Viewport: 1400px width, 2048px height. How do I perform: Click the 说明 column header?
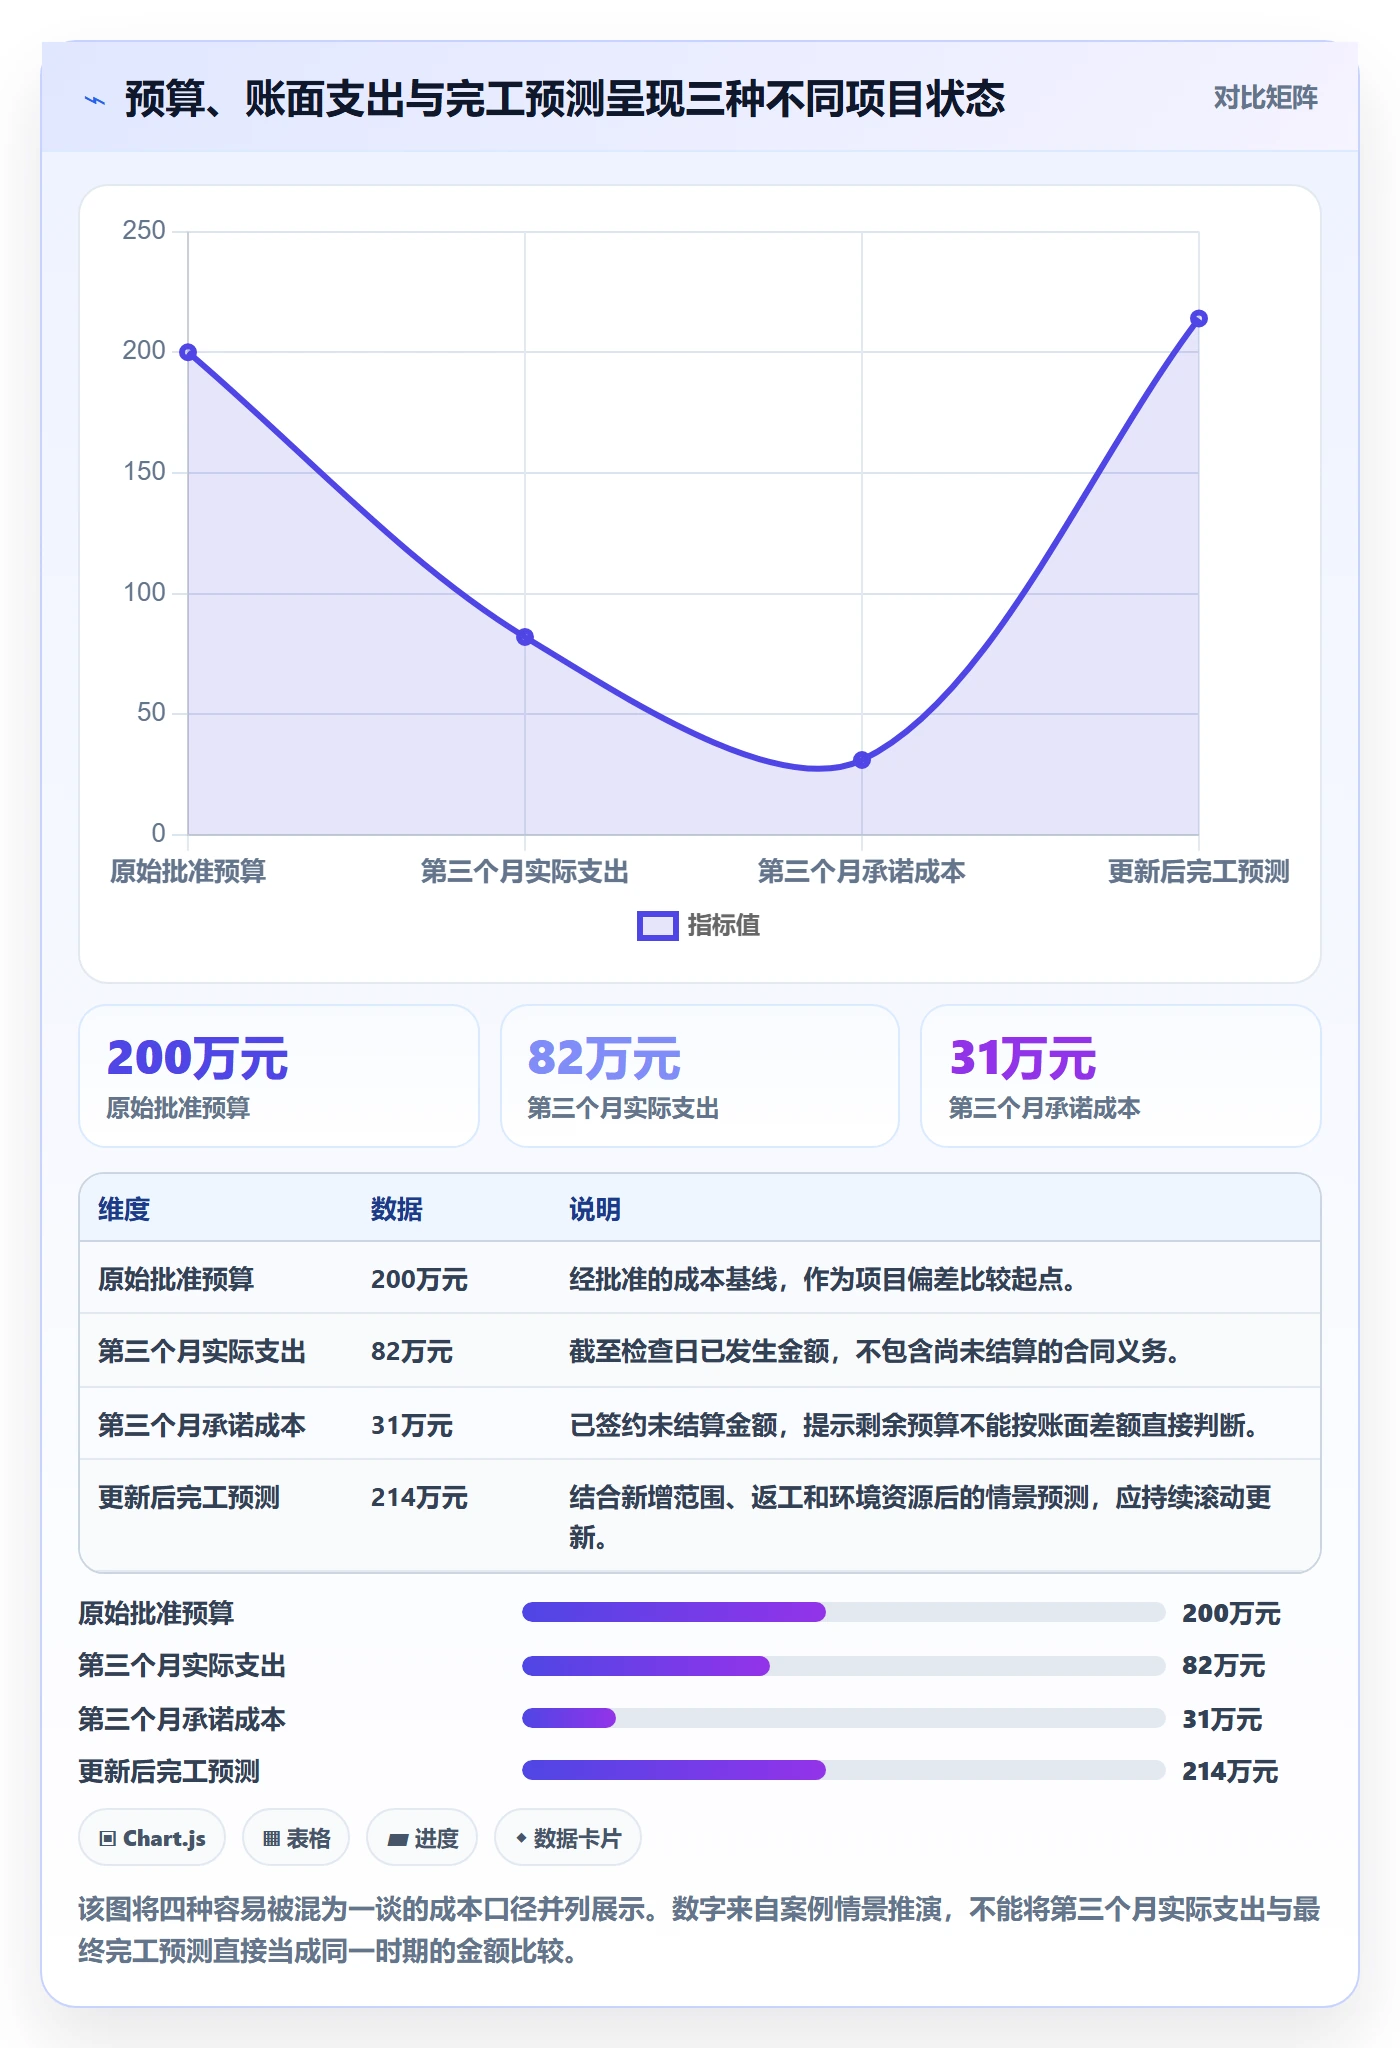pos(595,1209)
